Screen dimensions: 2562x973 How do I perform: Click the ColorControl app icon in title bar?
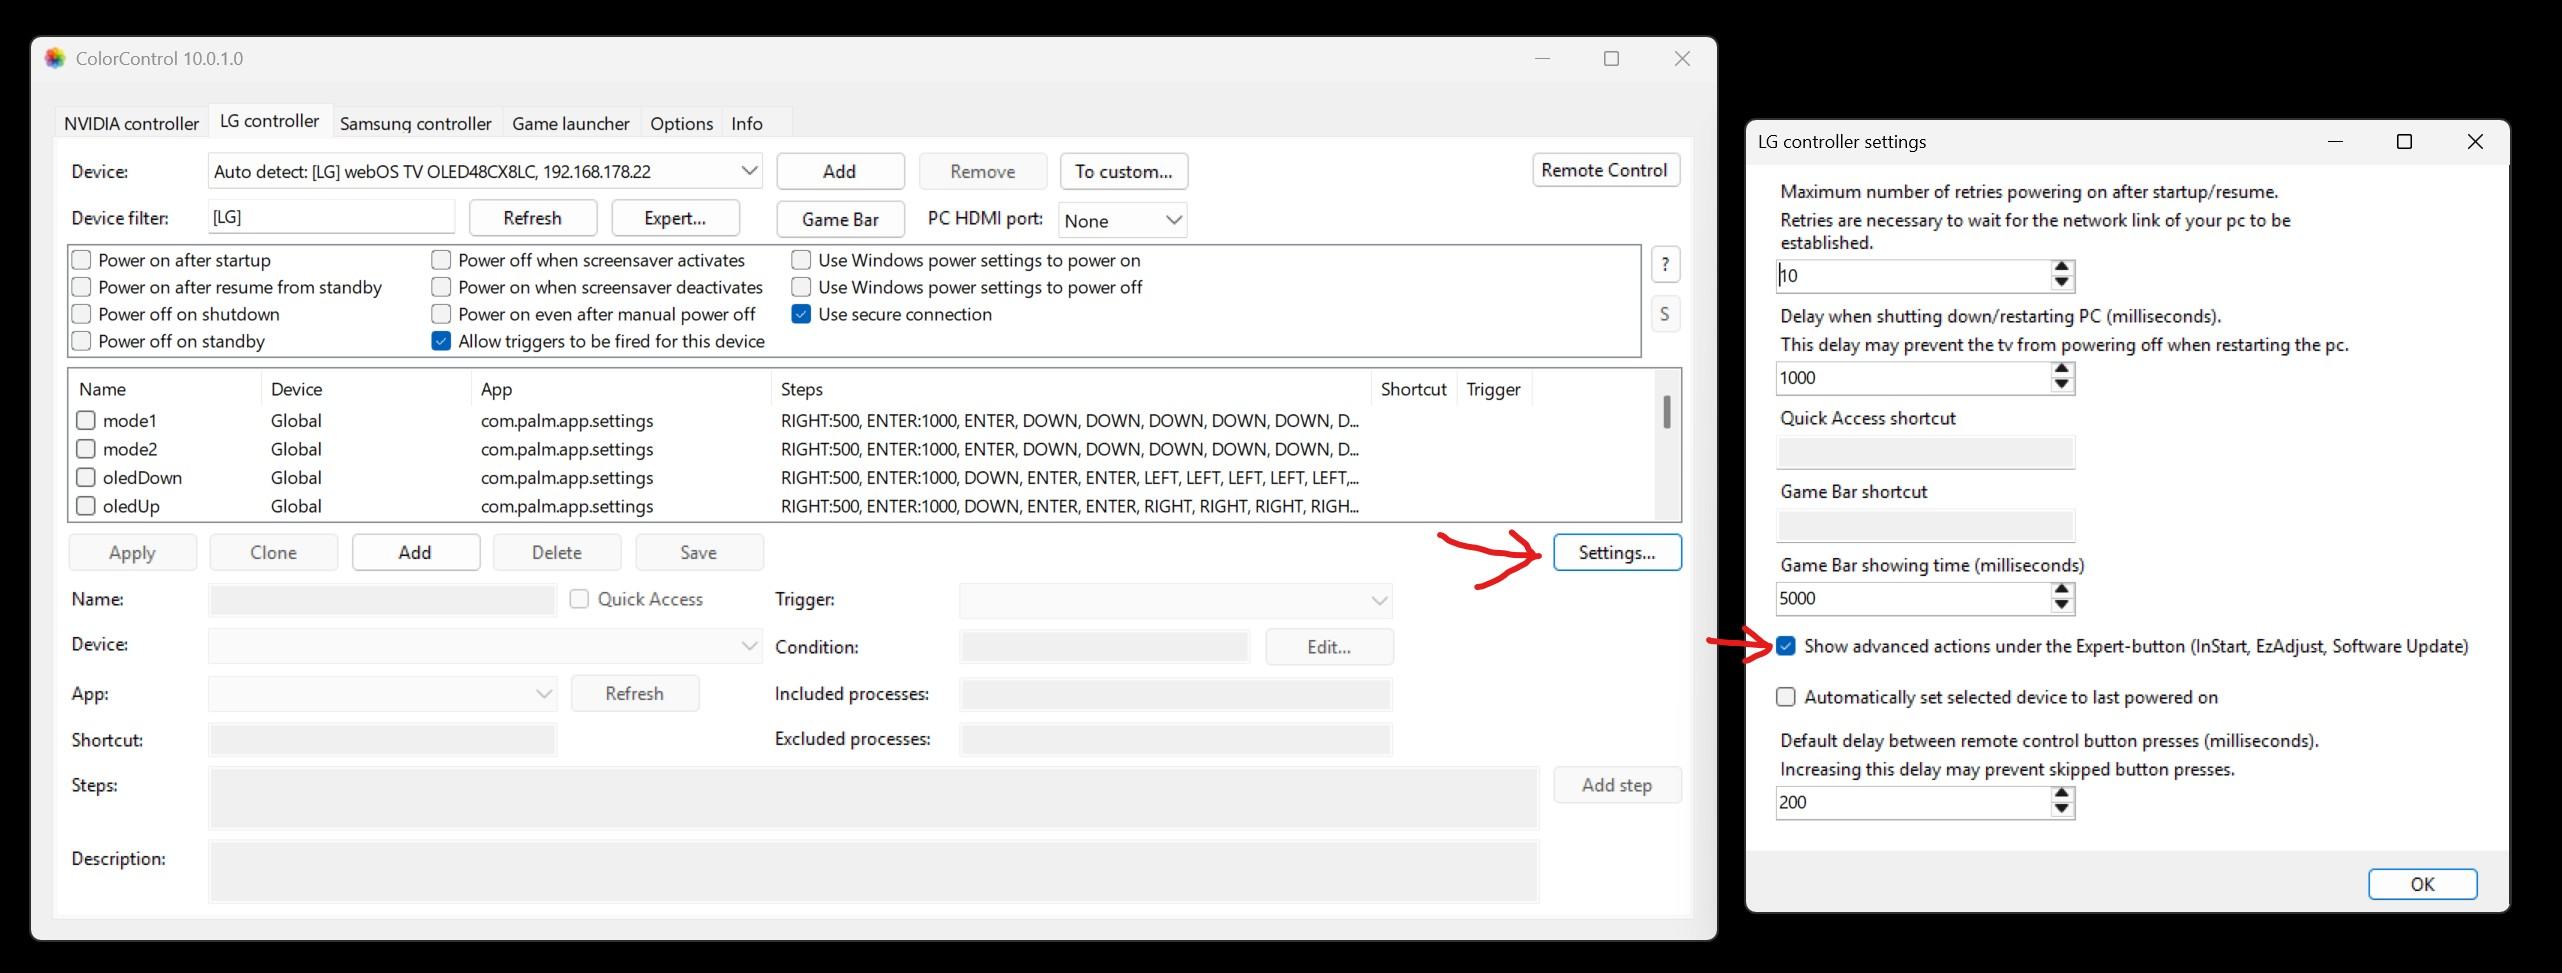(55, 59)
